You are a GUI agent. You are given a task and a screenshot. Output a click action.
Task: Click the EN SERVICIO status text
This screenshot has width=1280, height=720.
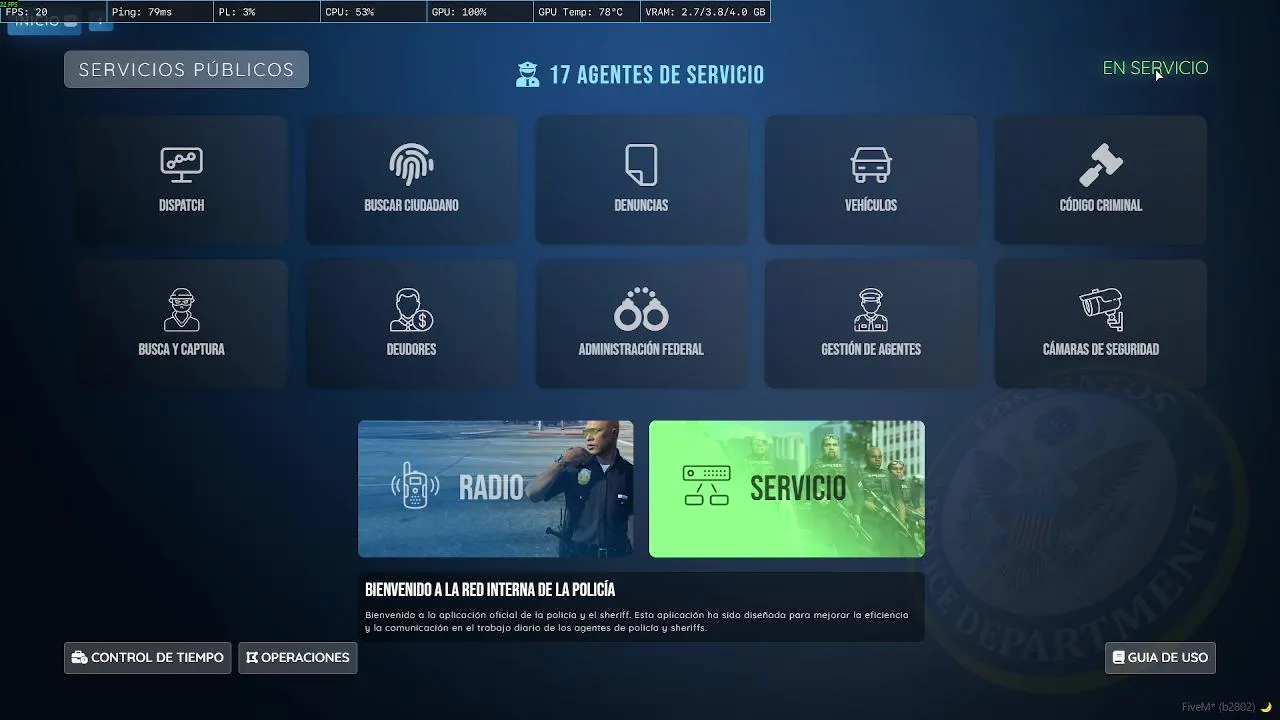pos(1155,68)
